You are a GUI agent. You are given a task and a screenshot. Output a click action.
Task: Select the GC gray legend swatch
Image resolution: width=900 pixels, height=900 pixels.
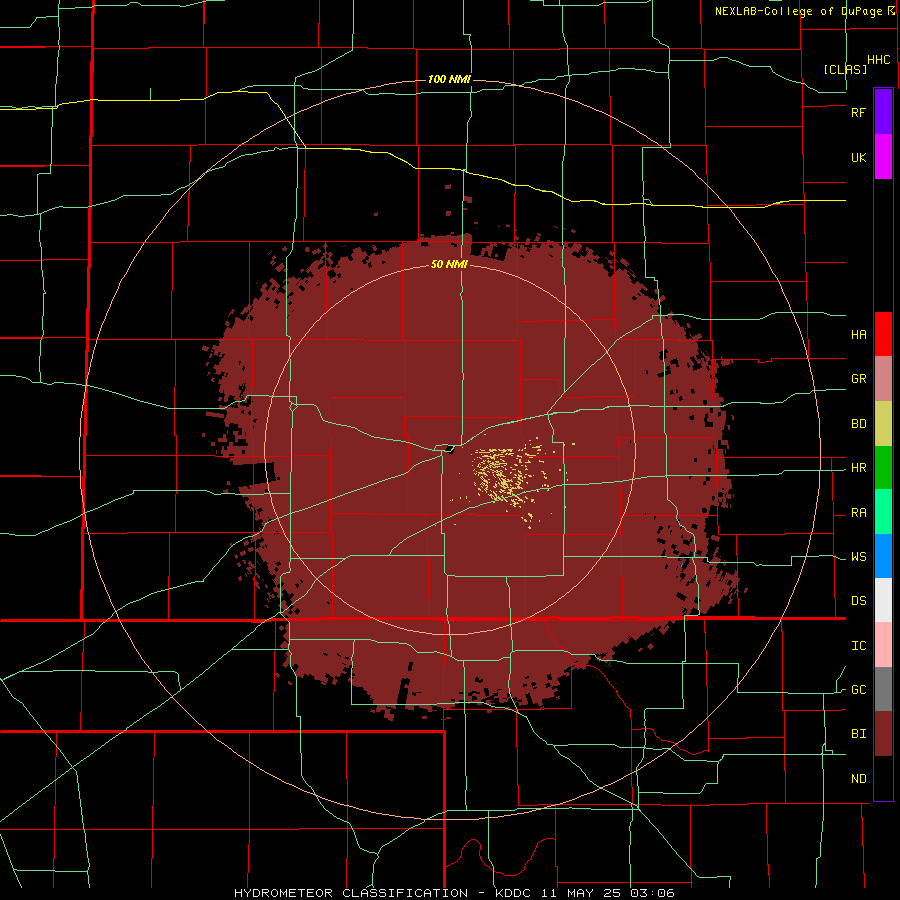click(883, 689)
